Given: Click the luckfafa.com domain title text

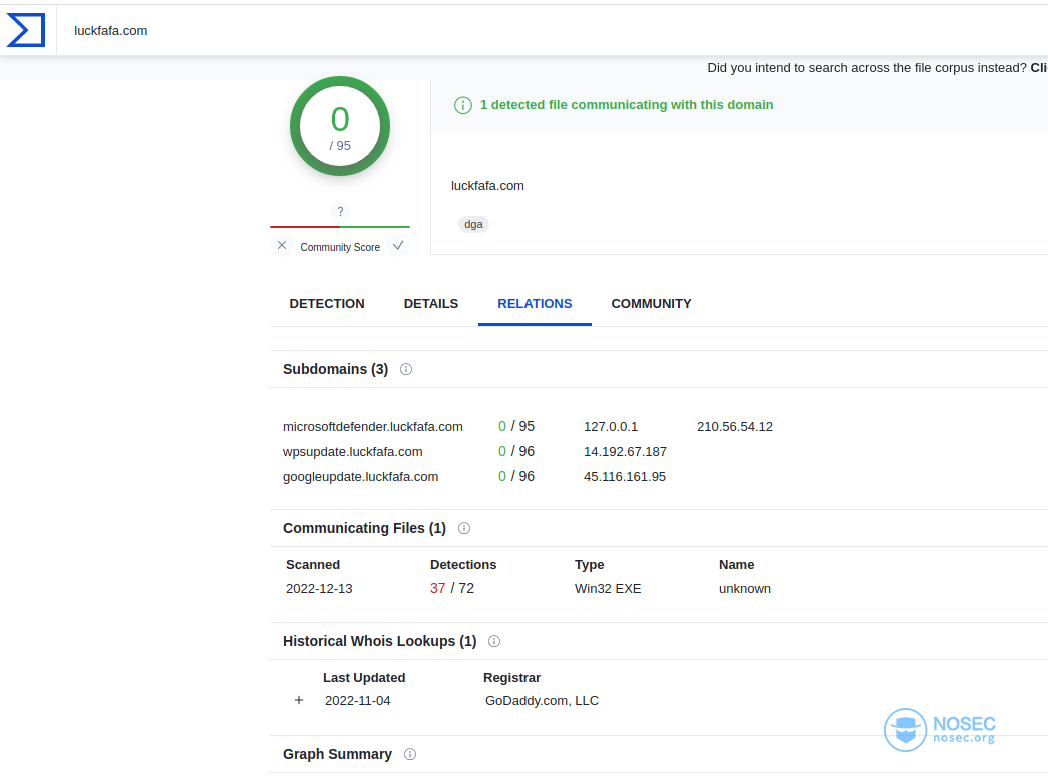Looking at the screenshot, I should [x=487, y=186].
